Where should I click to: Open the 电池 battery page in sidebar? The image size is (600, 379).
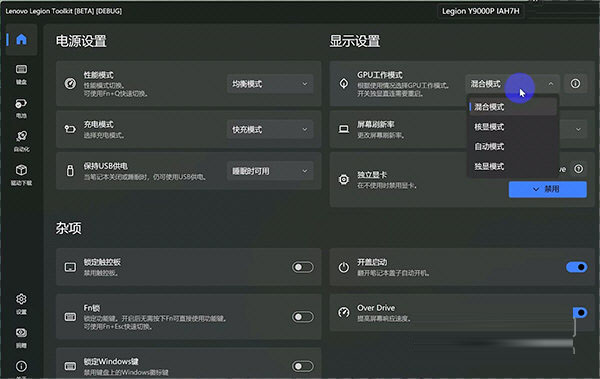click(x=21, y=108)
